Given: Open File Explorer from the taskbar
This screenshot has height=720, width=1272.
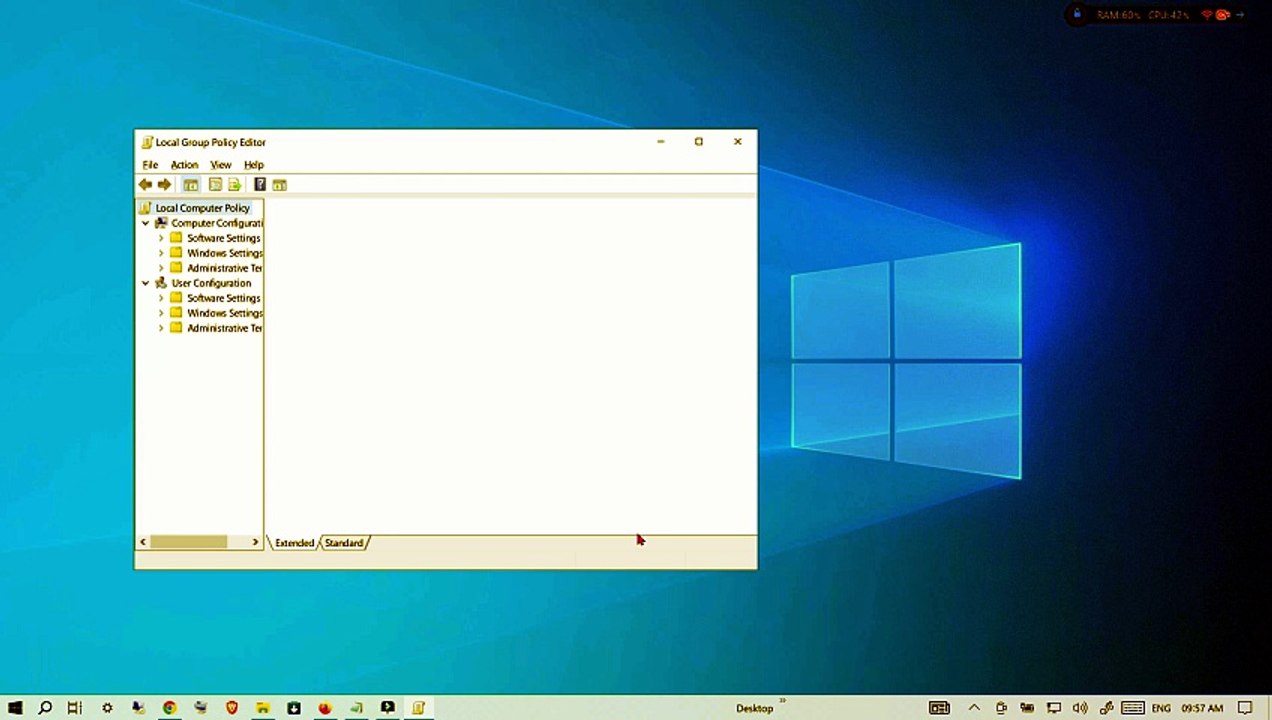Looking at the screenshot, I should (x=263, y=708).
